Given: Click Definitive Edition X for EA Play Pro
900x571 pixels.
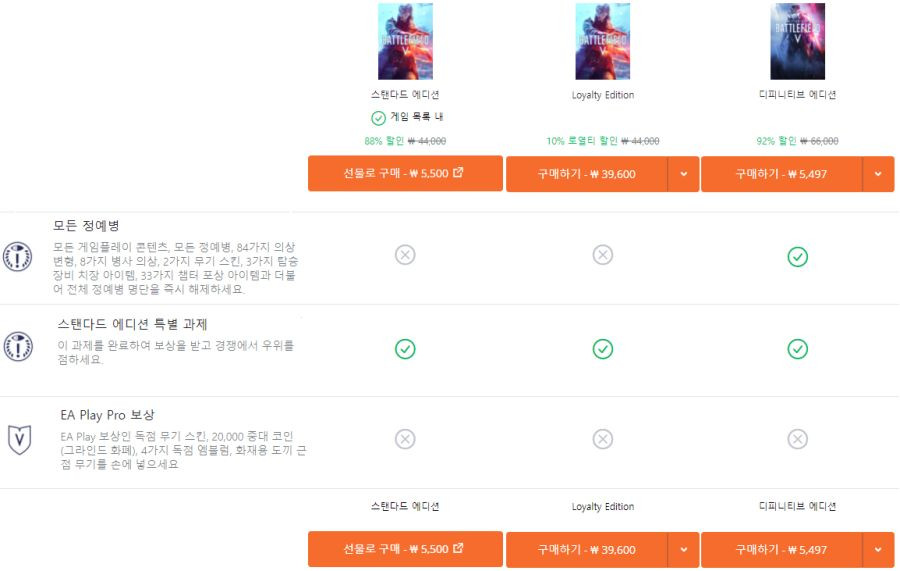Looking at the screenshot, I should [x=797, y=439].
